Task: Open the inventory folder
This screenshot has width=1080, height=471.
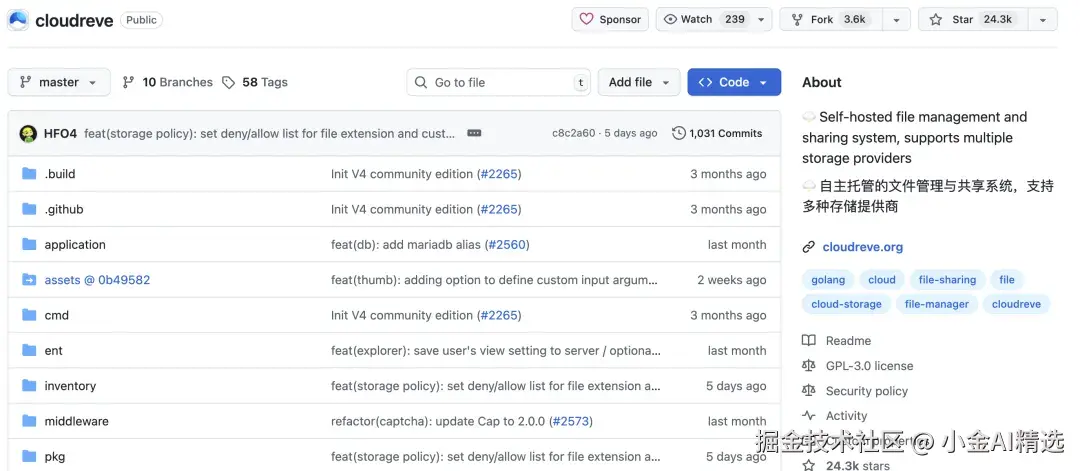Action: point(70,386)
